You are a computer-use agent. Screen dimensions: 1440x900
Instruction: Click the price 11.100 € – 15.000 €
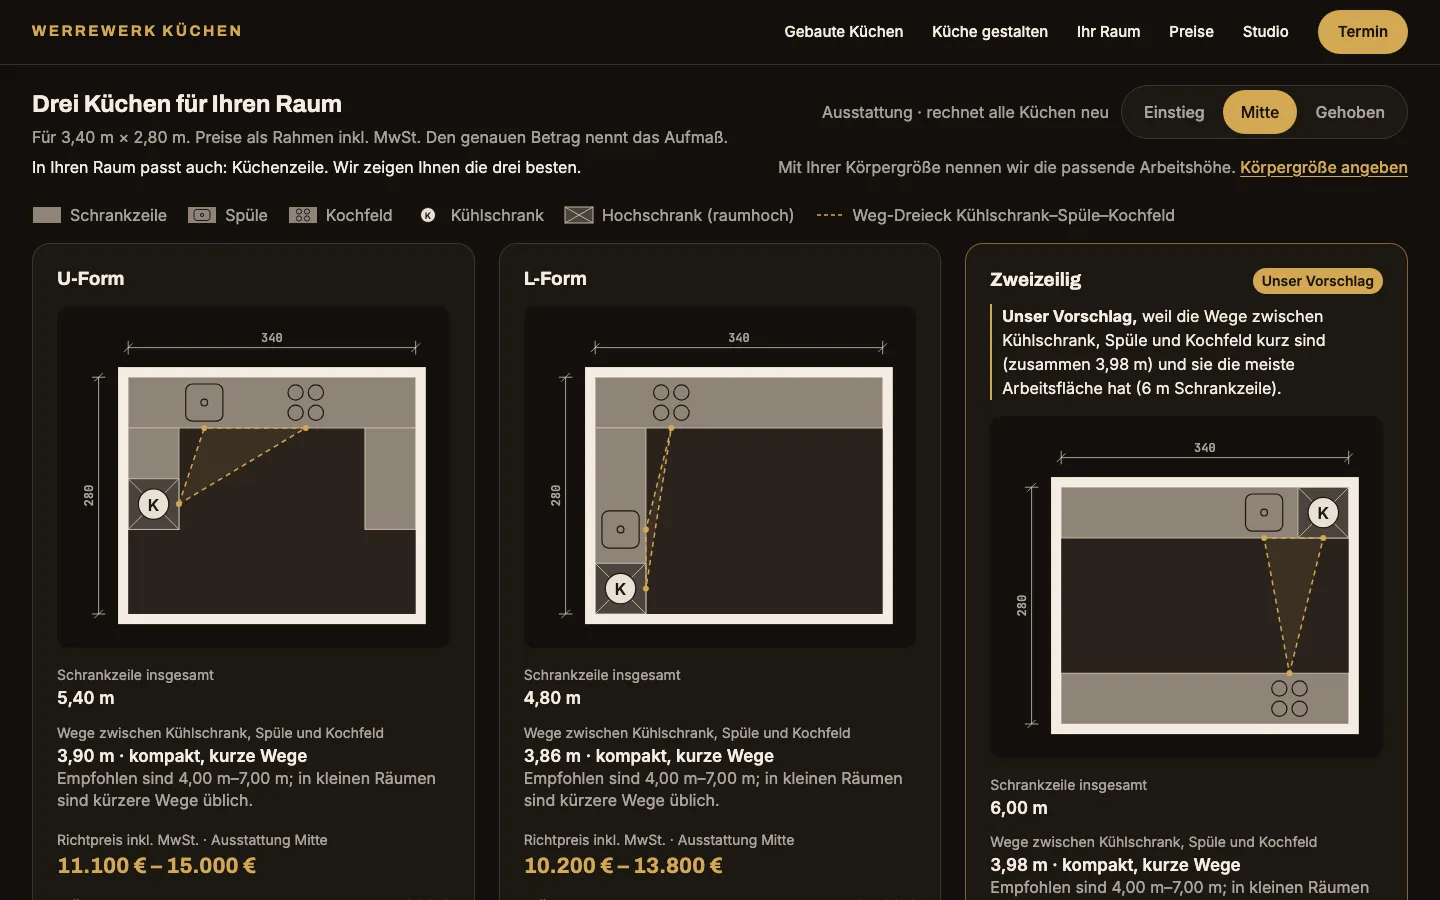tap(157, 866)
